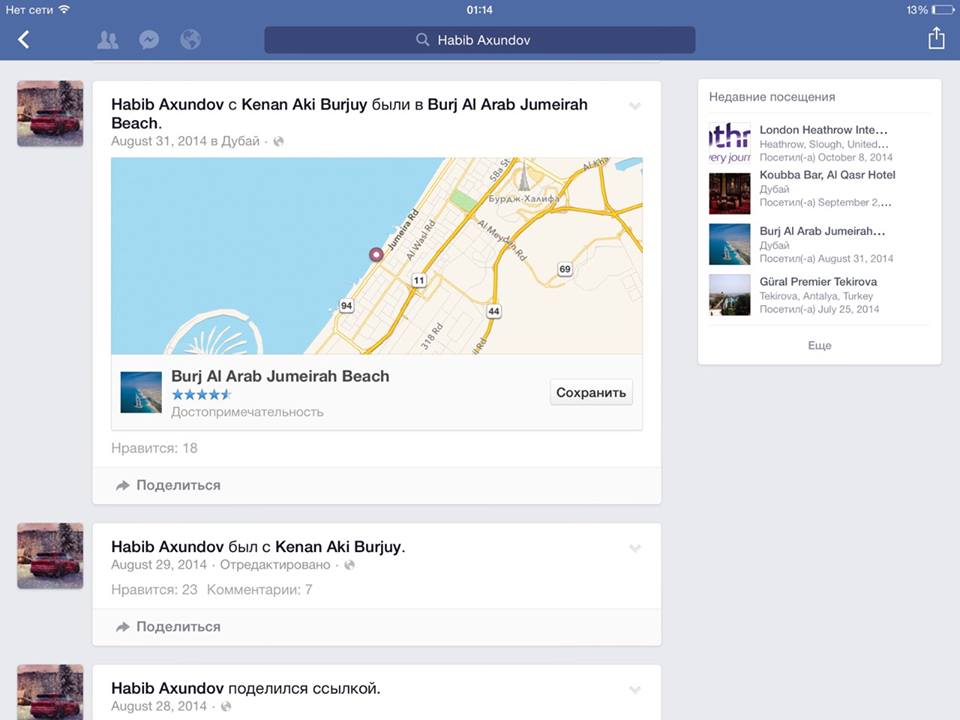Open London Heathrow recent visit entry
Screen dimensions: 960x720
pos(819,143)
